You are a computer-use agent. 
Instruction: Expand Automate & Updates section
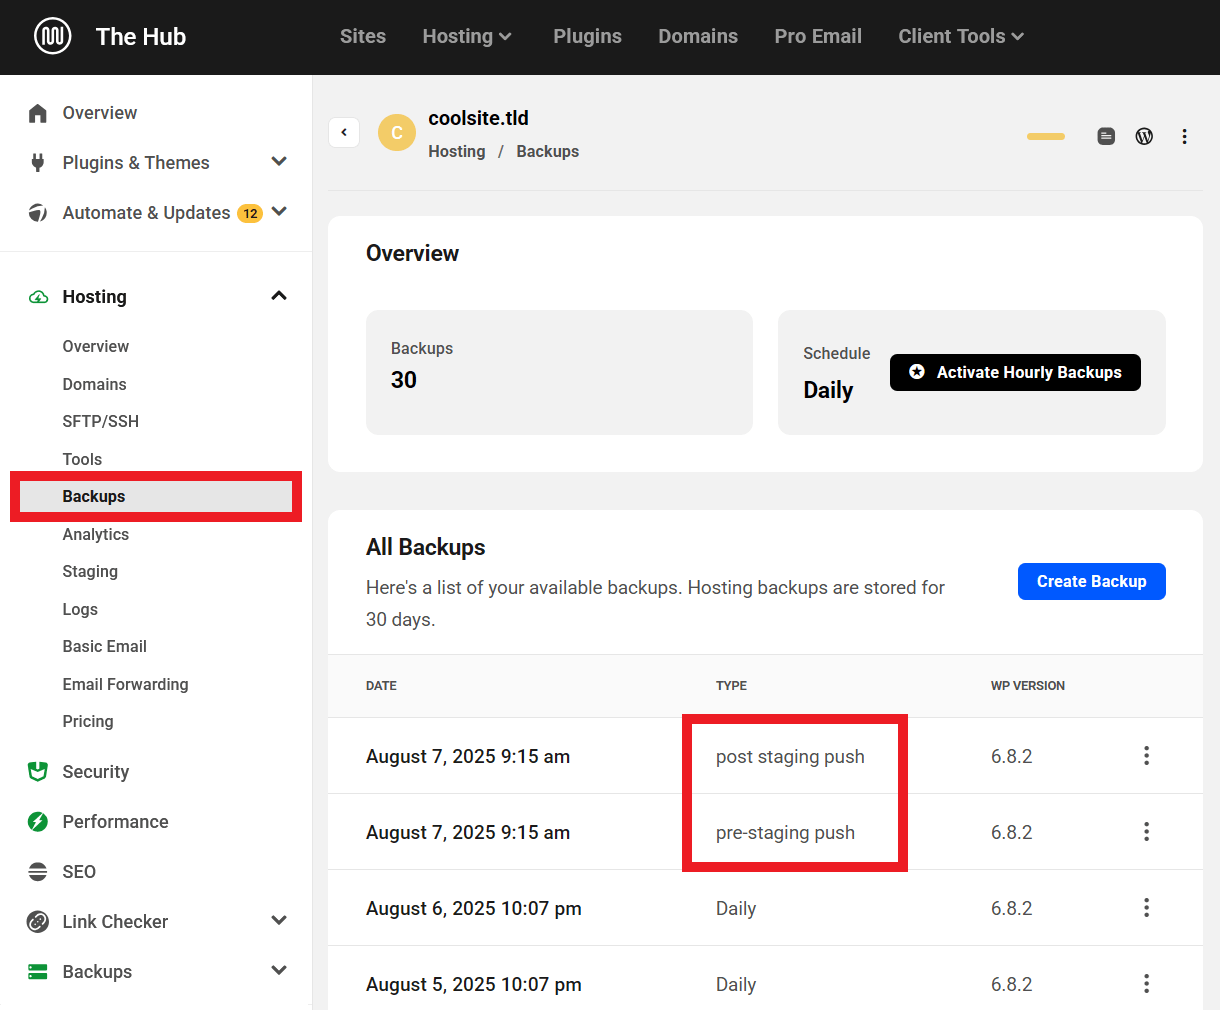pyautogui.click(x=279, y=212)
